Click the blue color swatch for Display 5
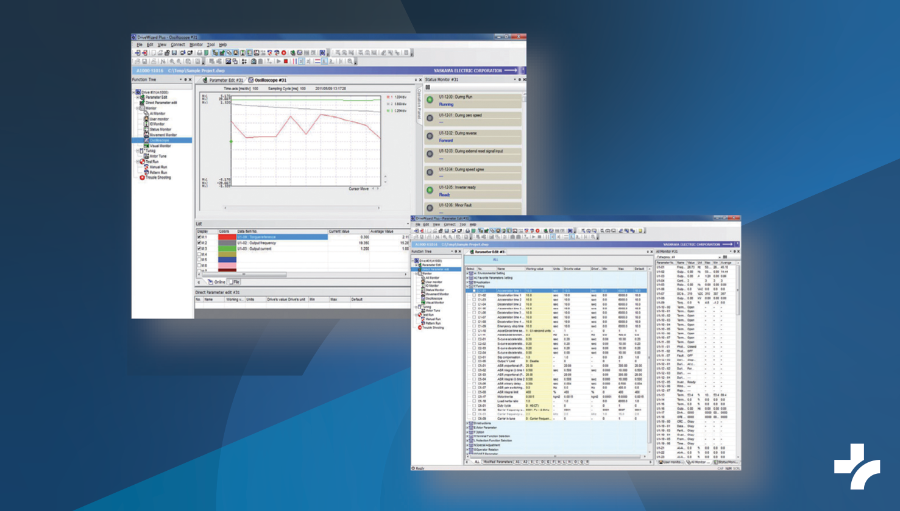Viewport: 900px width, 511px height. tap(227, 260)
